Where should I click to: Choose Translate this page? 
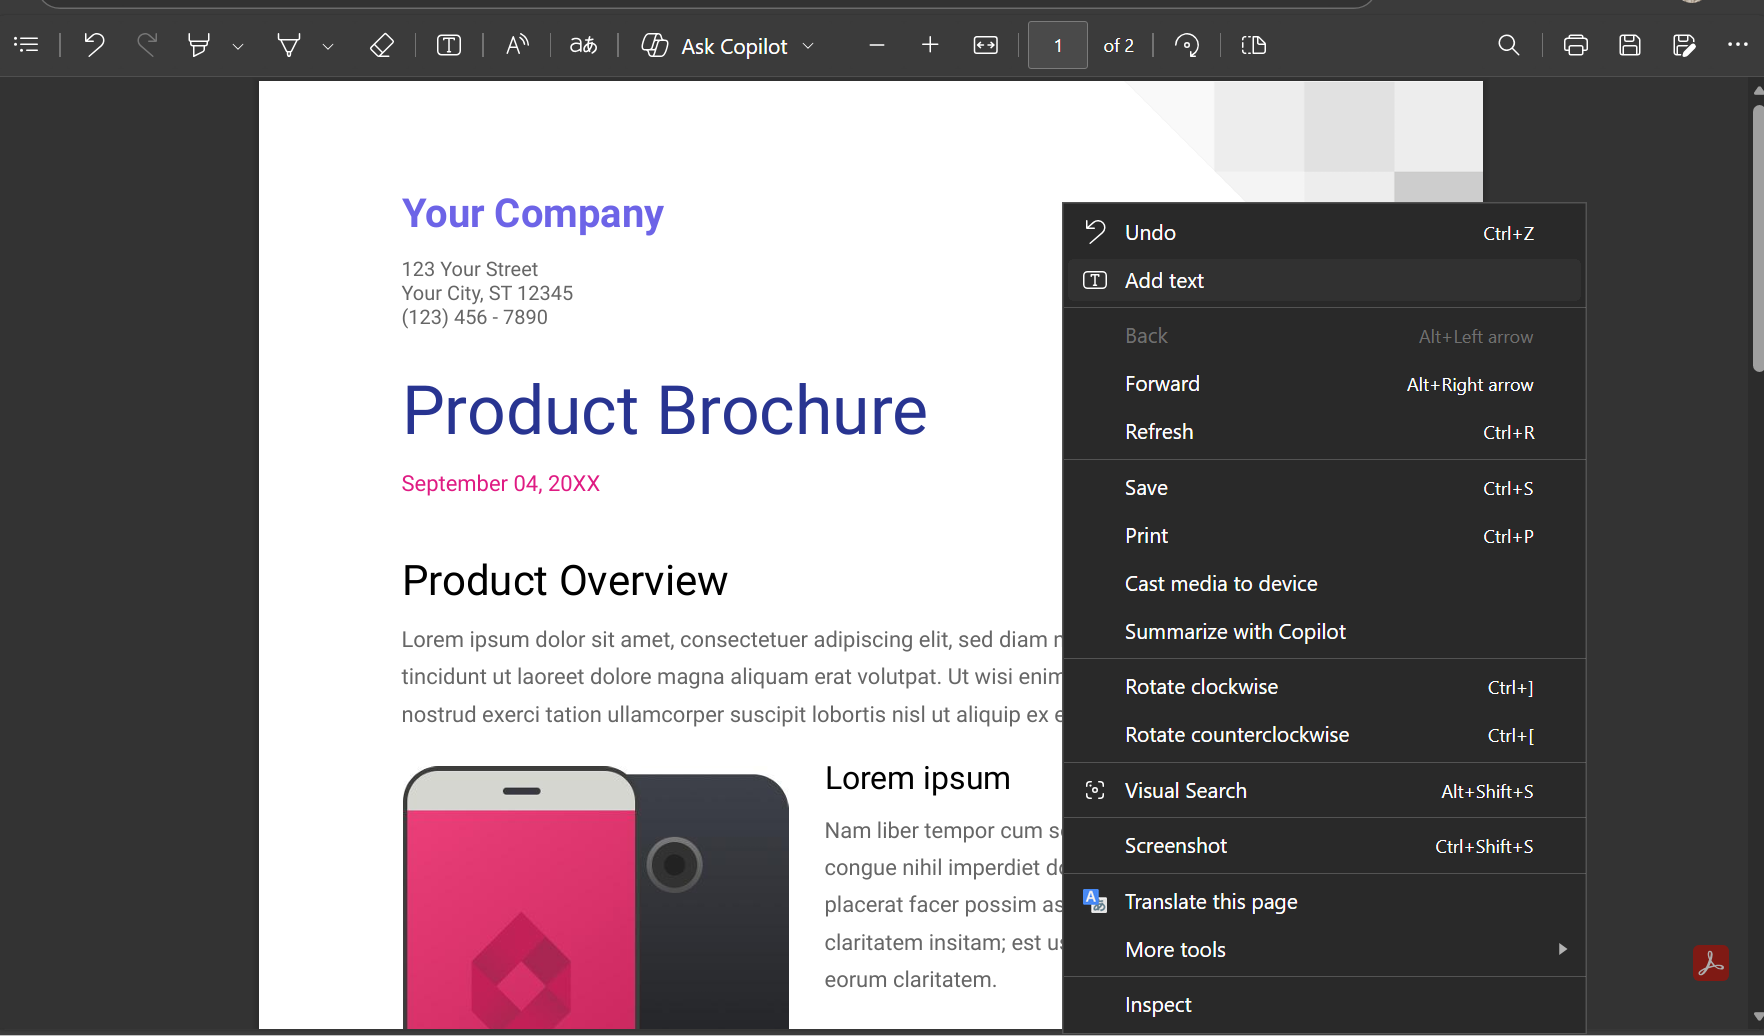coord(1324,902)
